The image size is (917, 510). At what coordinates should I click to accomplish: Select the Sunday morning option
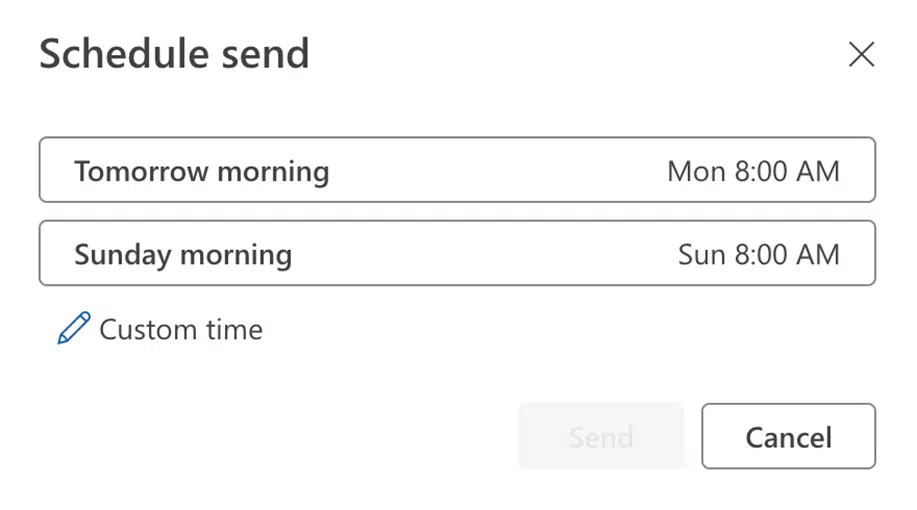[x=457, y=253]
